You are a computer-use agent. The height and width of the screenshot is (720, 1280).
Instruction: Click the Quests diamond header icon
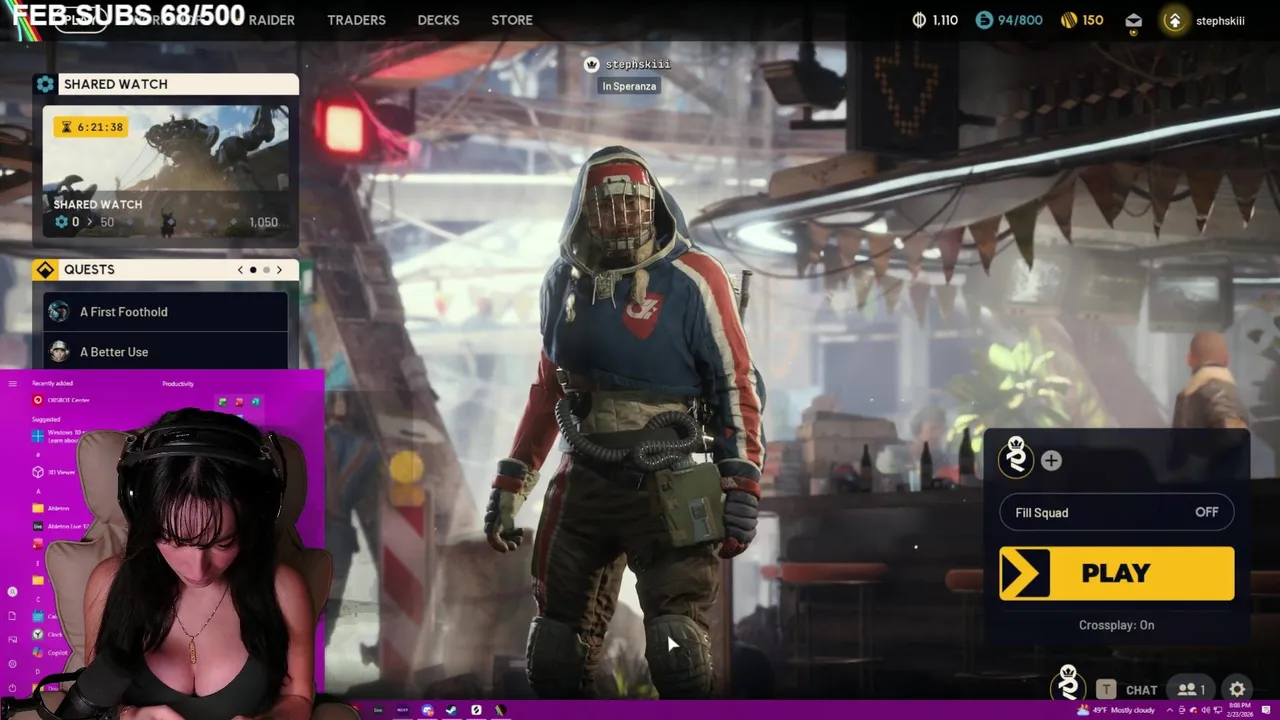45,270
